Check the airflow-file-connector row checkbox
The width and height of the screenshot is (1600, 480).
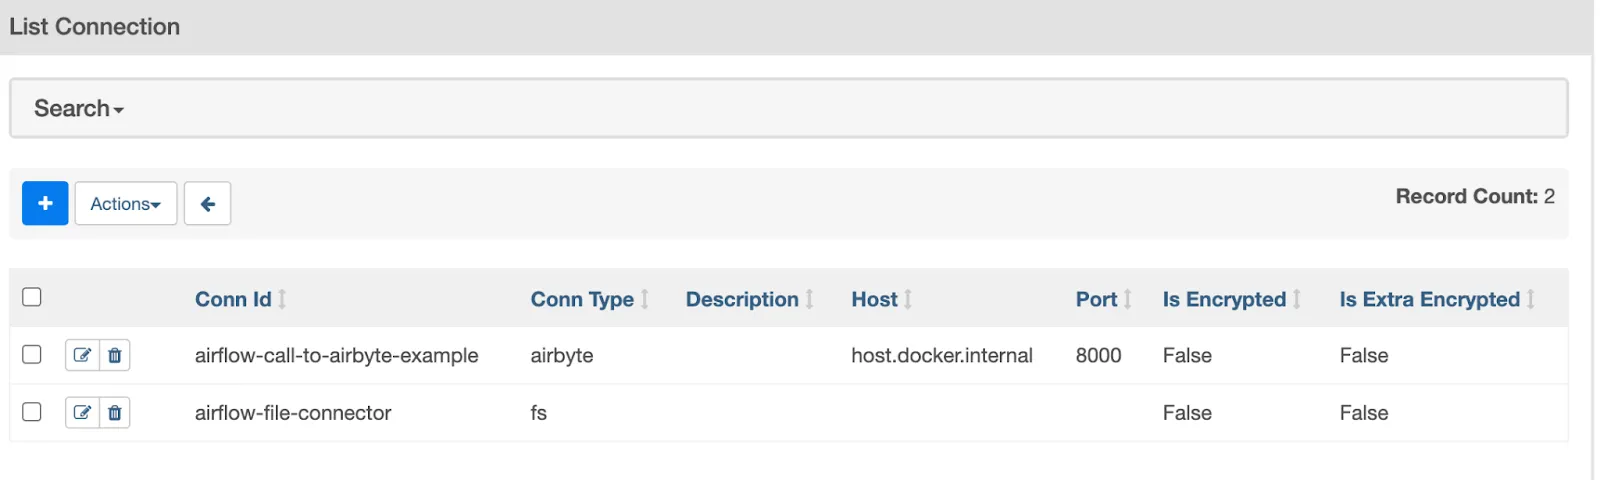coord(32,412)
